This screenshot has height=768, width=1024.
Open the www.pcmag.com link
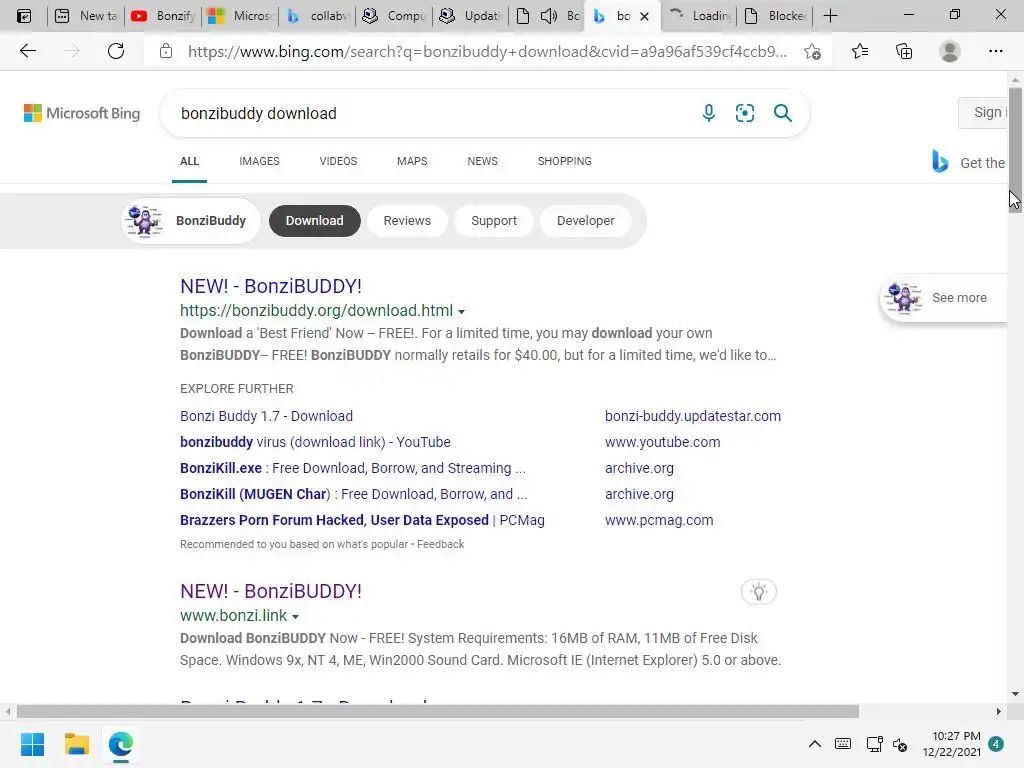(x=659, y=520)
